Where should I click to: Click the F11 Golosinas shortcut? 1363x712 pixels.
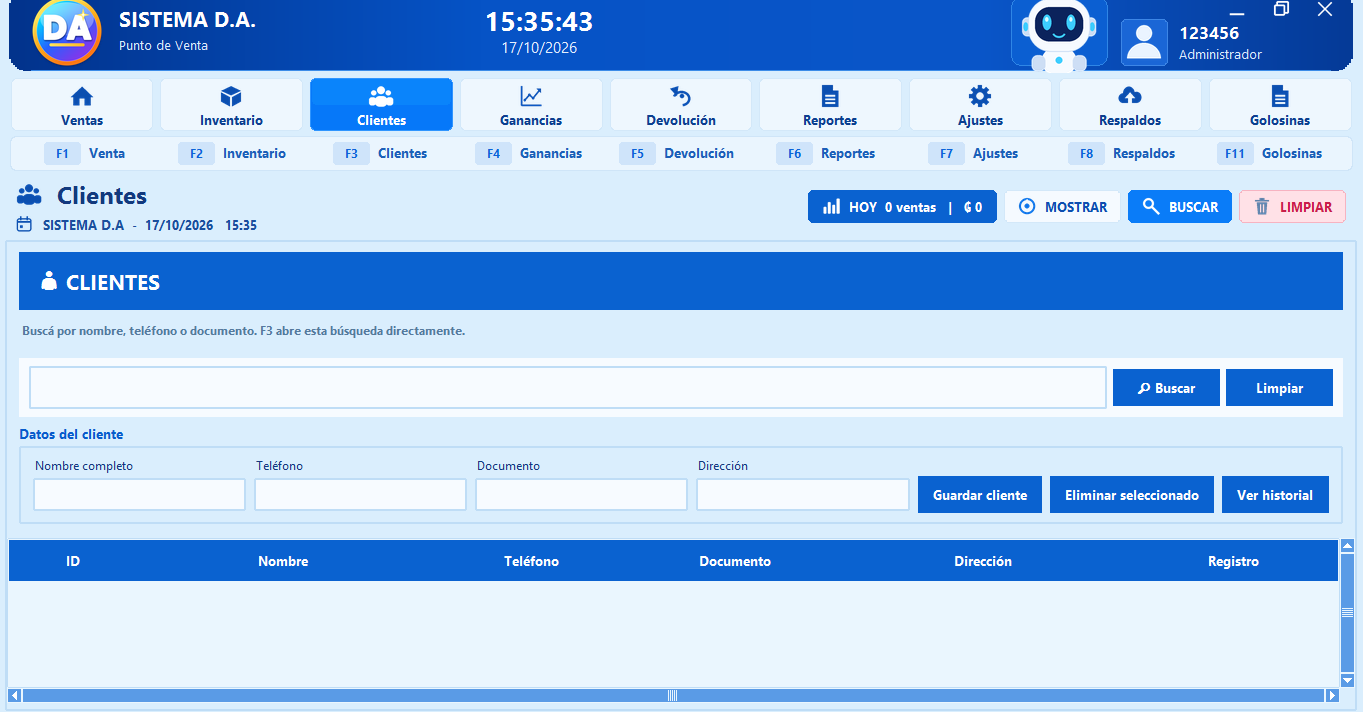tap(1270, 154)
